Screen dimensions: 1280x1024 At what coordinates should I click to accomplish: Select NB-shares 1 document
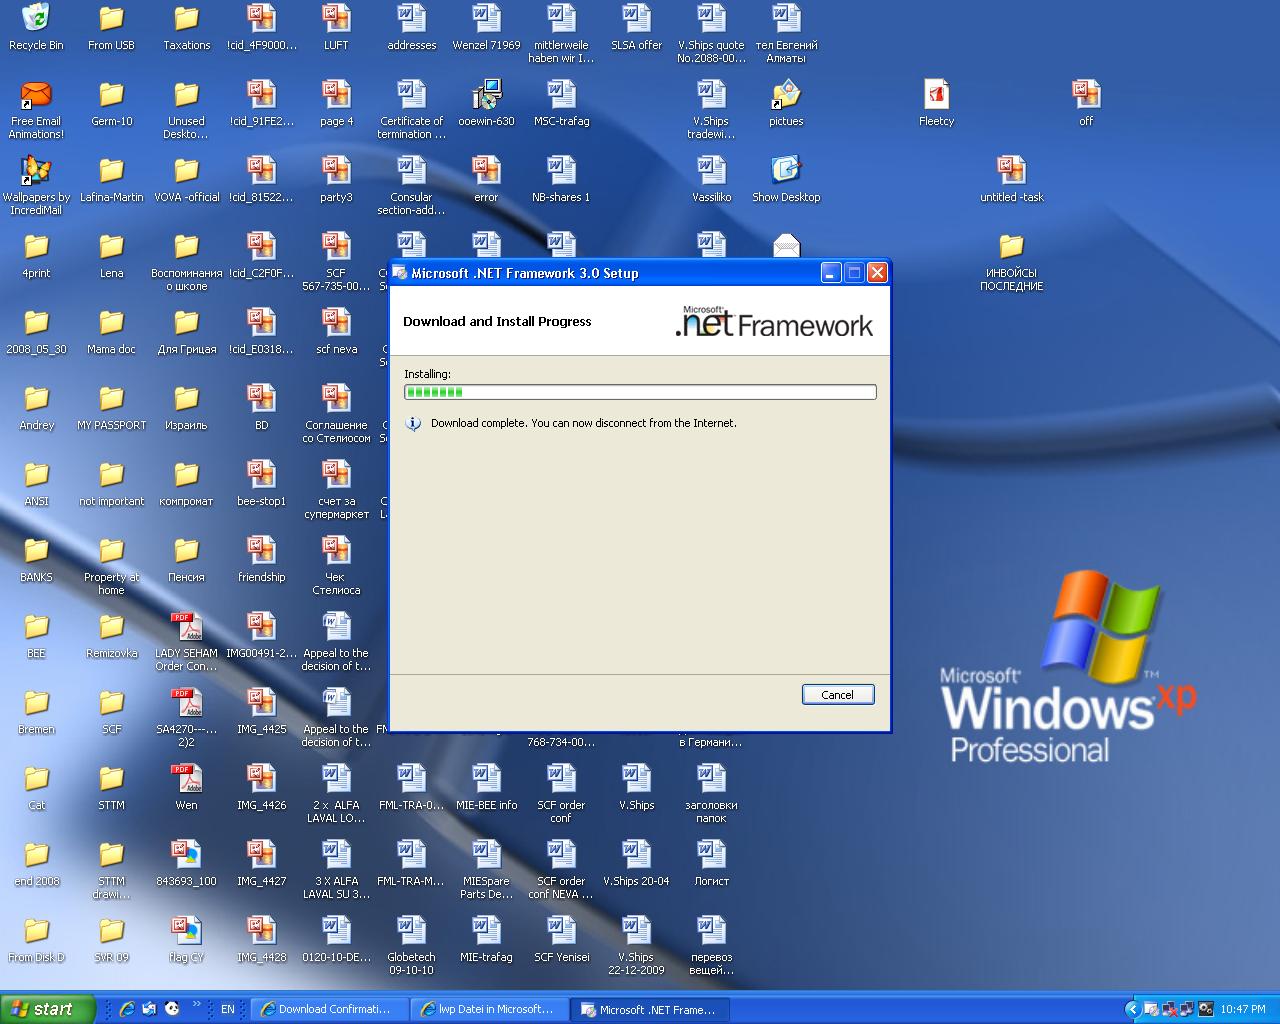[x=561, y=179]
